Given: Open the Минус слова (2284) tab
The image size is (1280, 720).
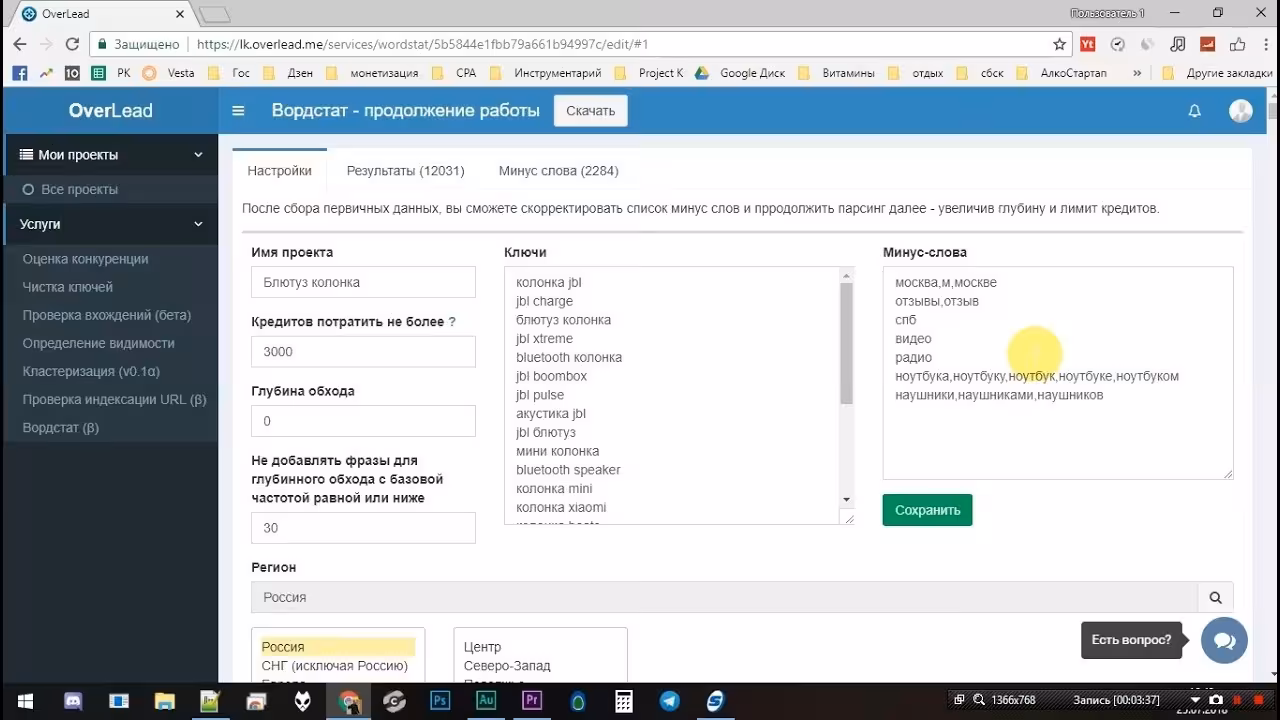Looking at the screenshot, I should [x=558, y=171].
